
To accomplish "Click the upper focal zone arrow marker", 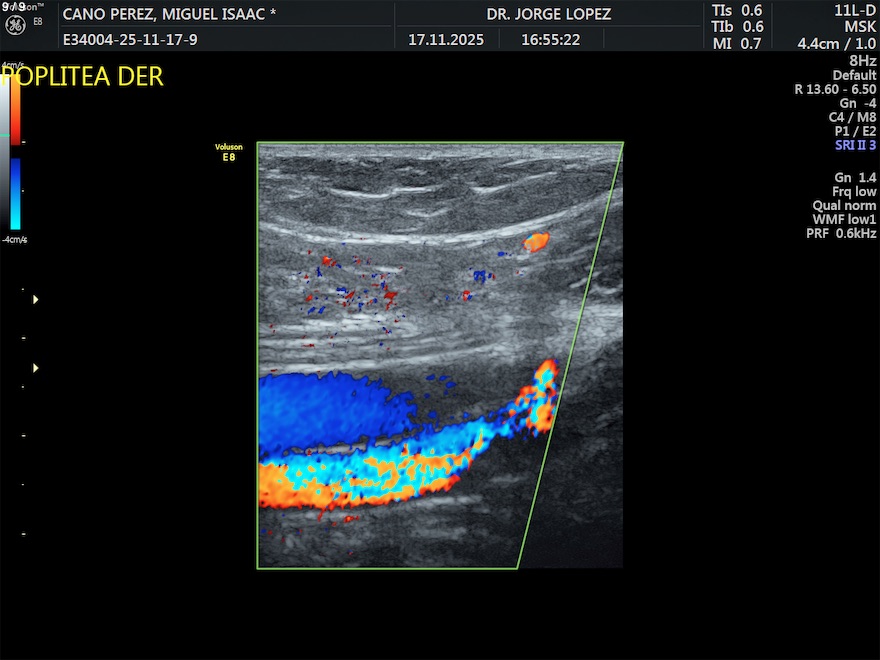I will pos(37,299).
